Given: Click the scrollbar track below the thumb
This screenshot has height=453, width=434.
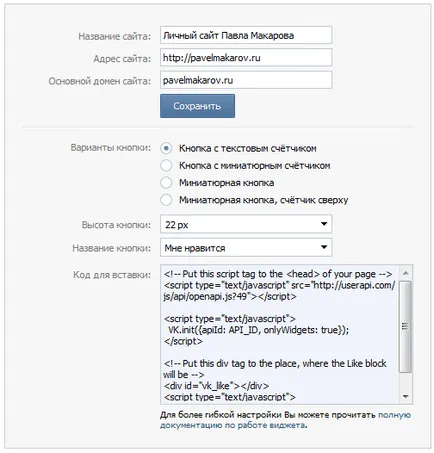Looking at the screenshot, I should point(405,381).
